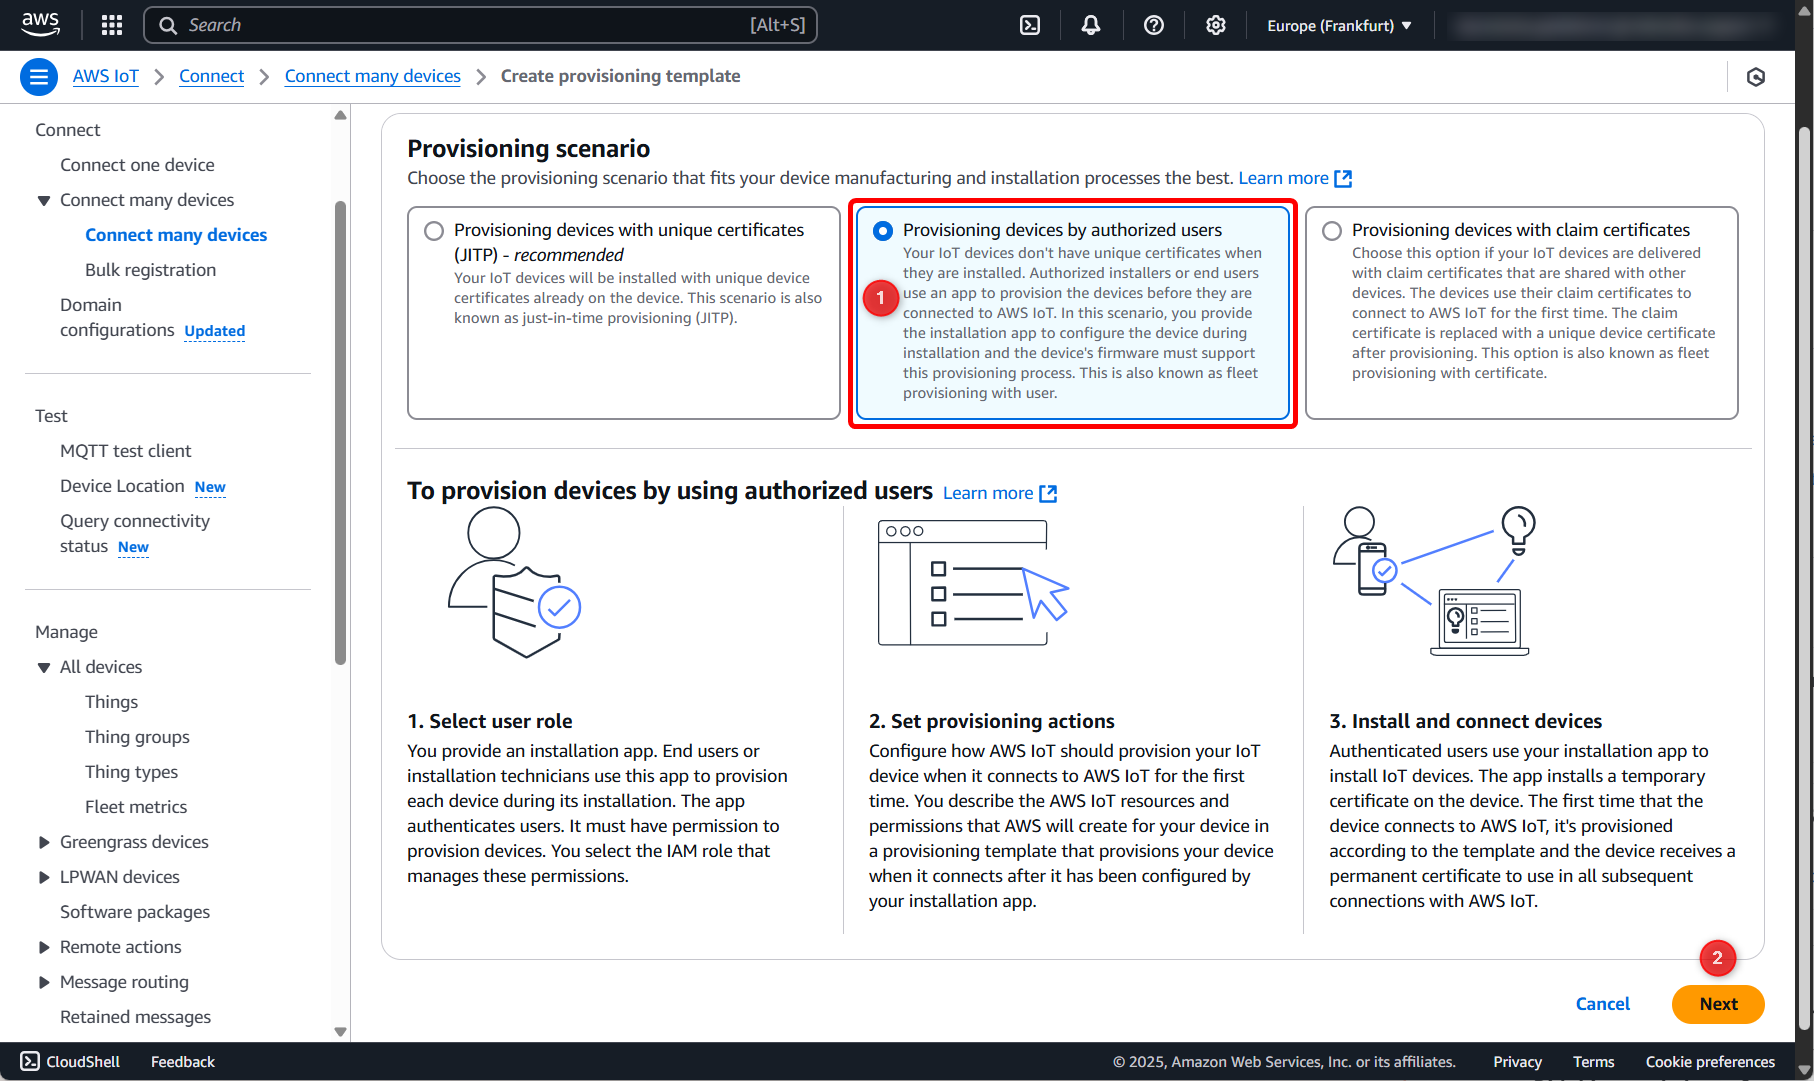Screen dimensions: 1814x1081
Task: Open the AWS services grid menu
Action: pos(112,25)
